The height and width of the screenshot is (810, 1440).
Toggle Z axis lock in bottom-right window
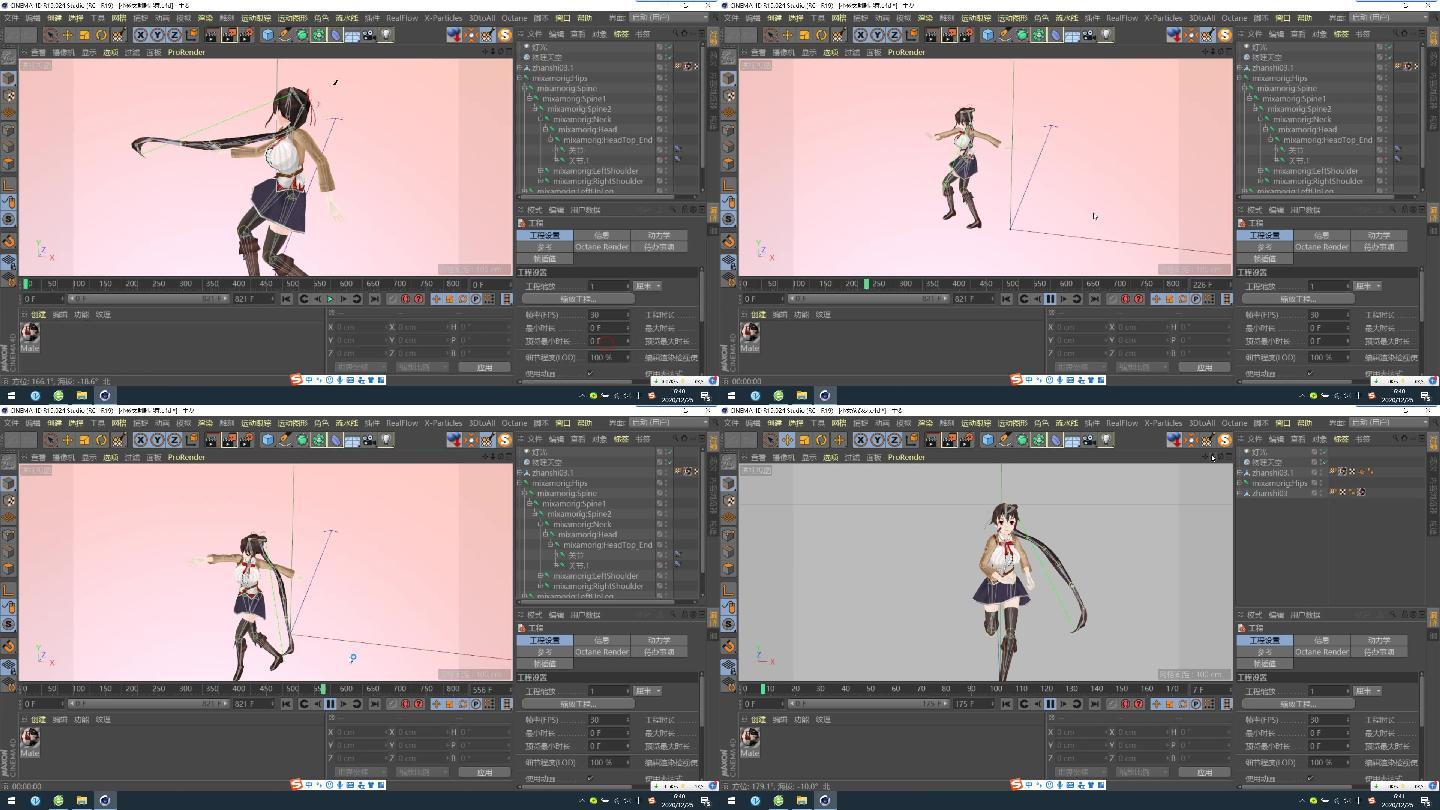pos(894,440)
